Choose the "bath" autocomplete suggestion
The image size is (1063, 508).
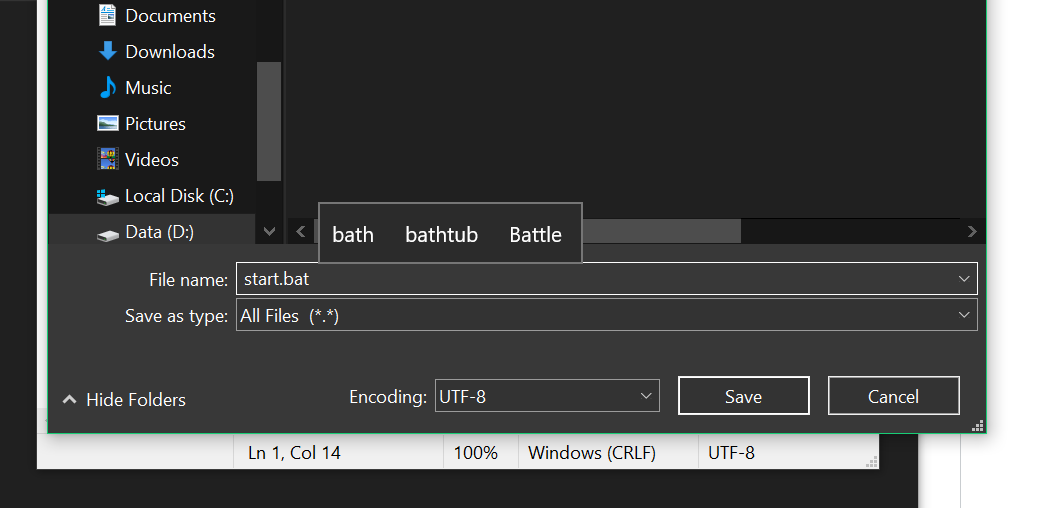pos(353,235)
